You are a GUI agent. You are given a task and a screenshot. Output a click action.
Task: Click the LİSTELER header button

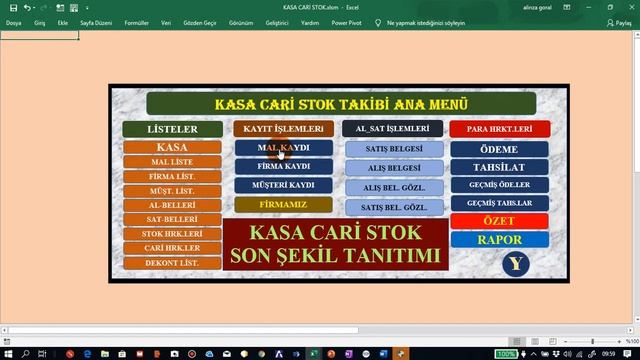tap(173, 129)
